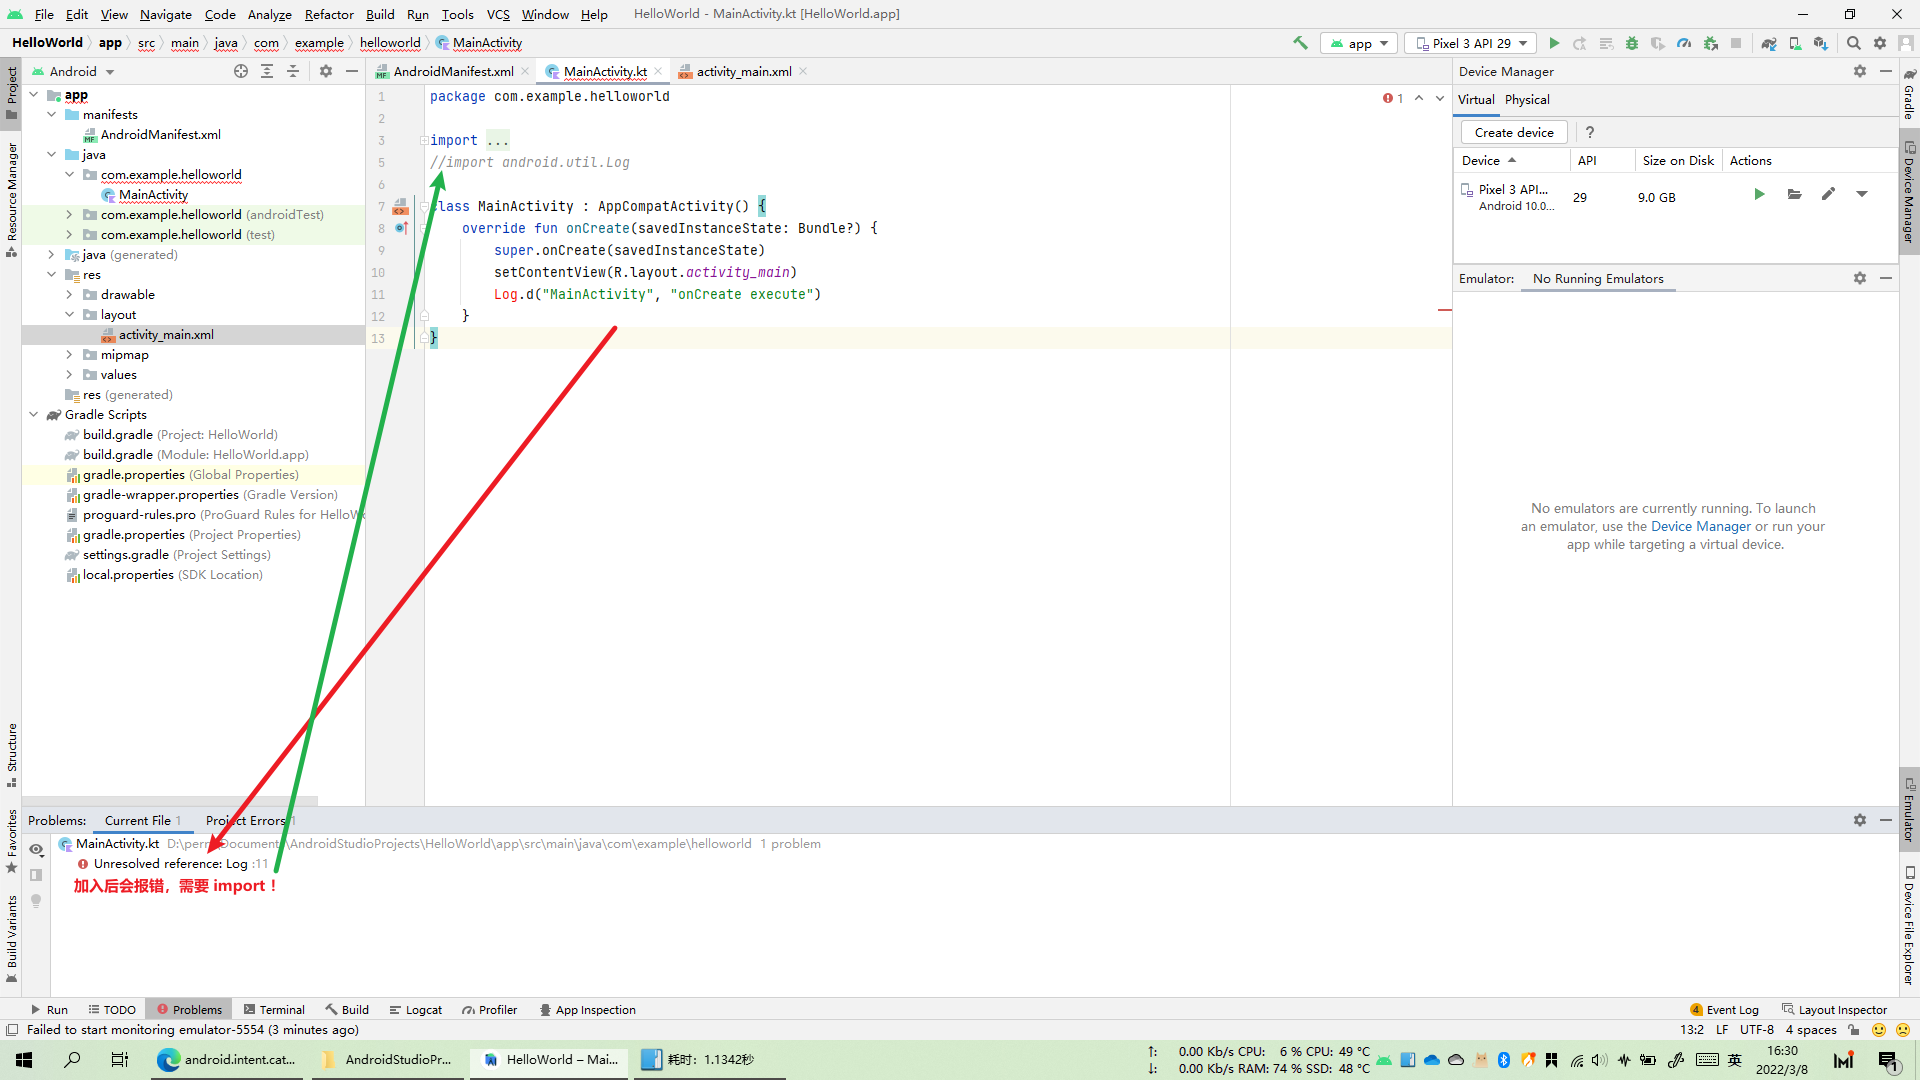Expand the drawable folder node

tap(69, 295)
